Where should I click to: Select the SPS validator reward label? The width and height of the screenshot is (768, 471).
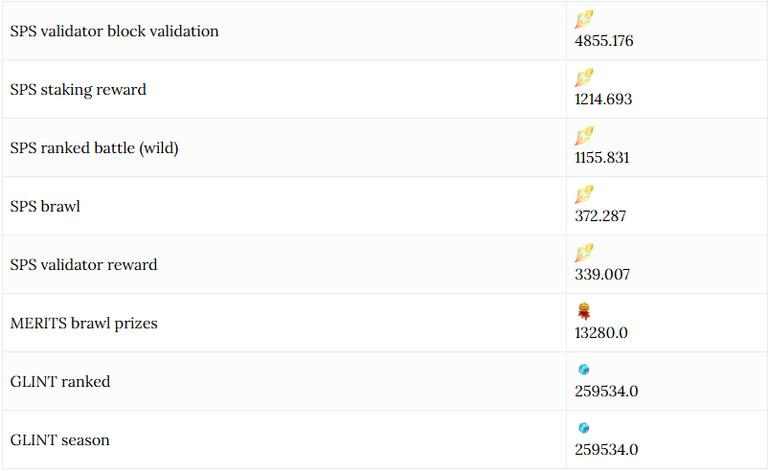point(83,265)
